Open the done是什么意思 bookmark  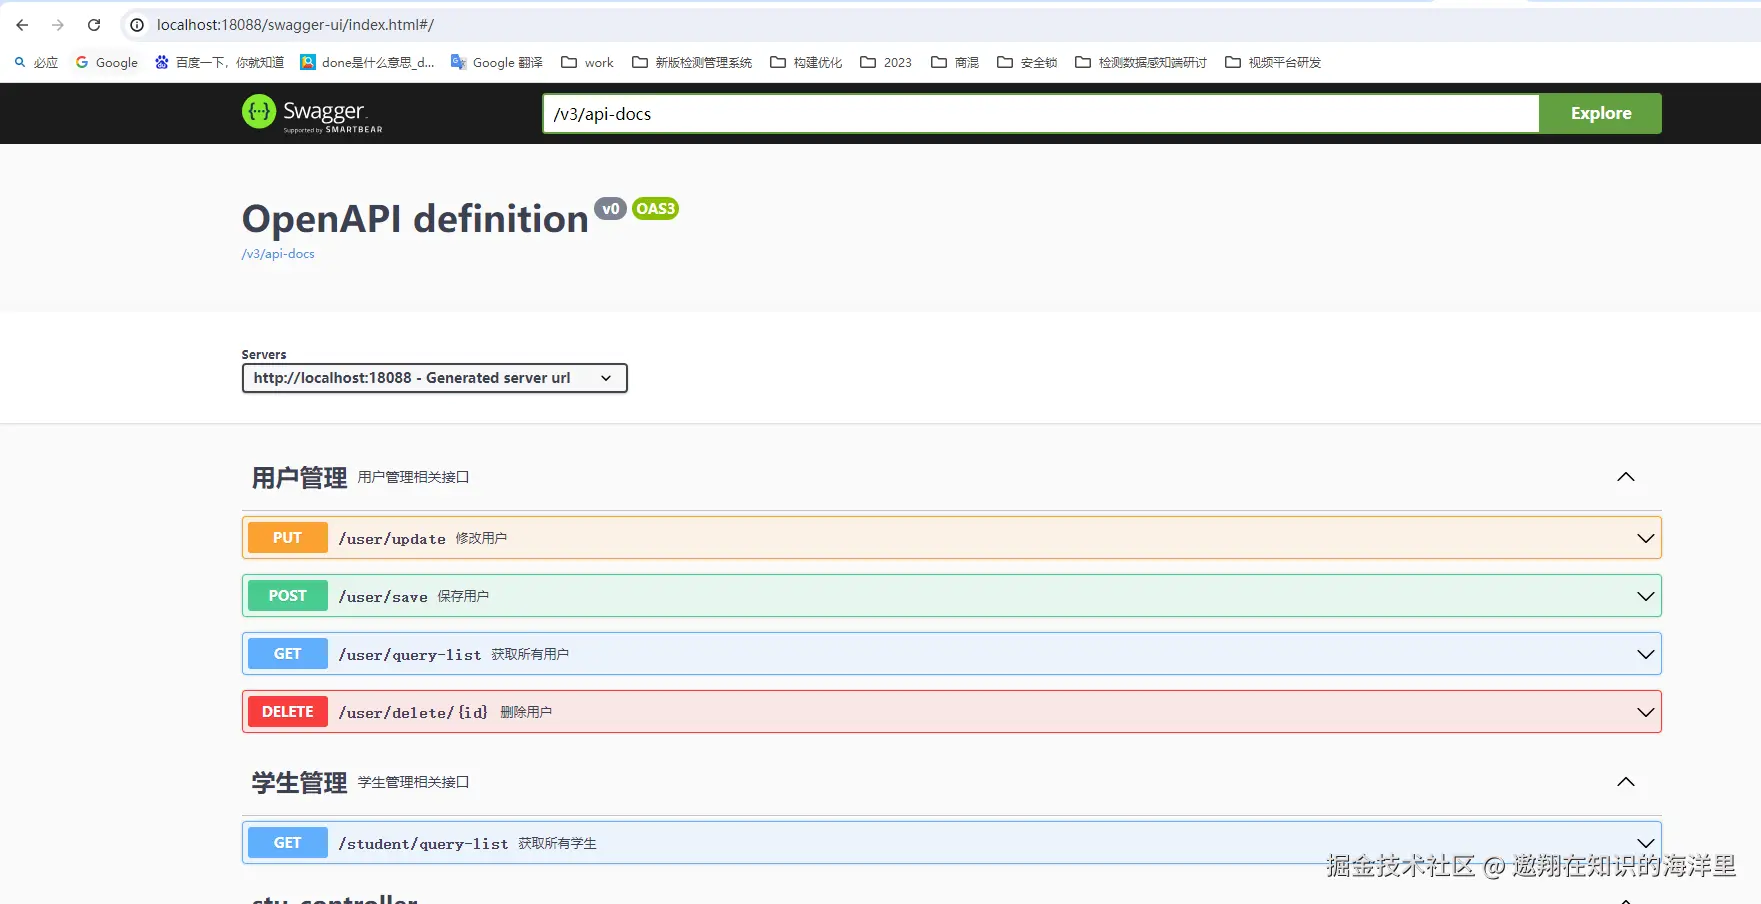pos(368,62)
